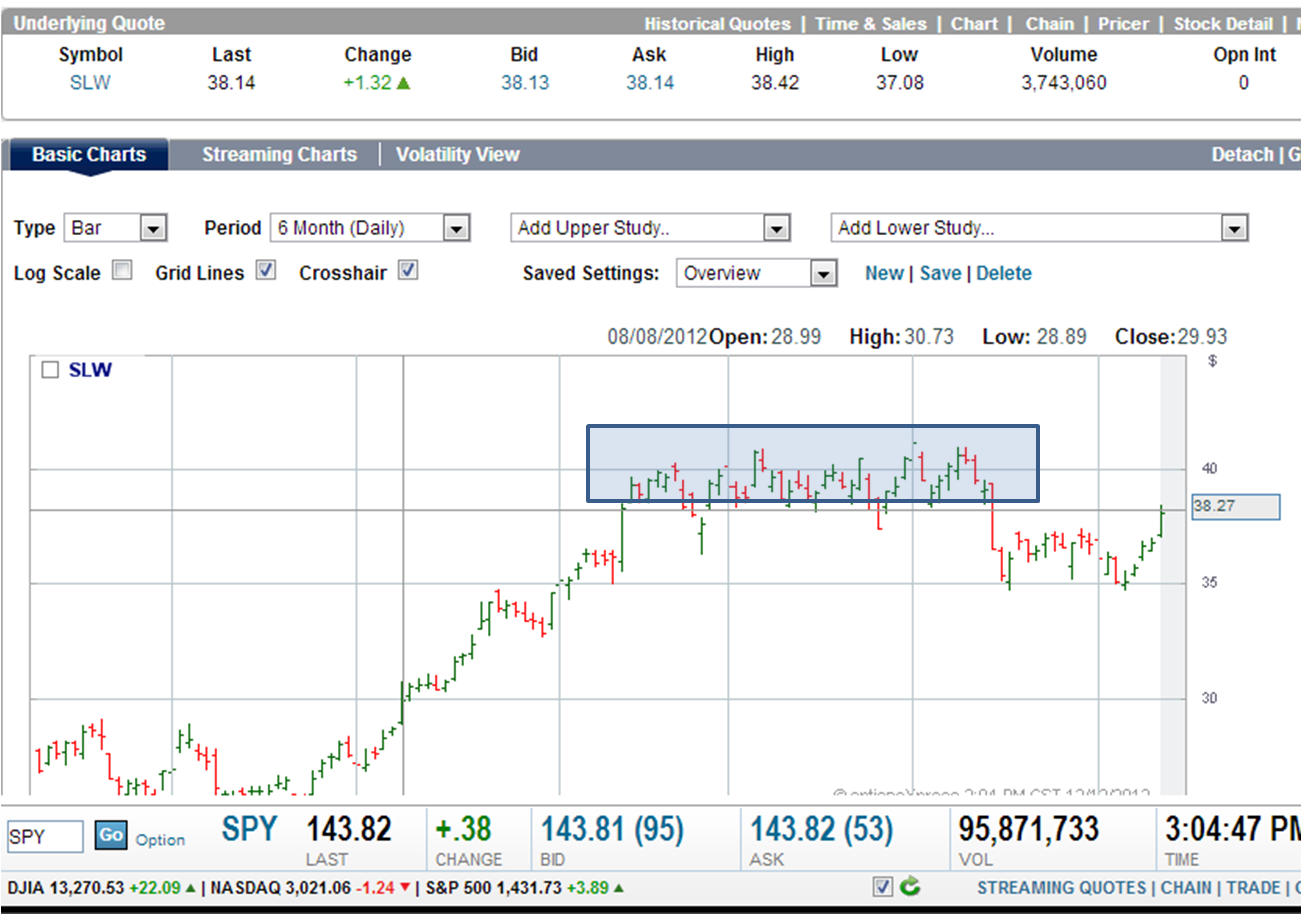
Task: Click the S&P 500 1,431.73 index quote
Action: (x=525, y=887)
